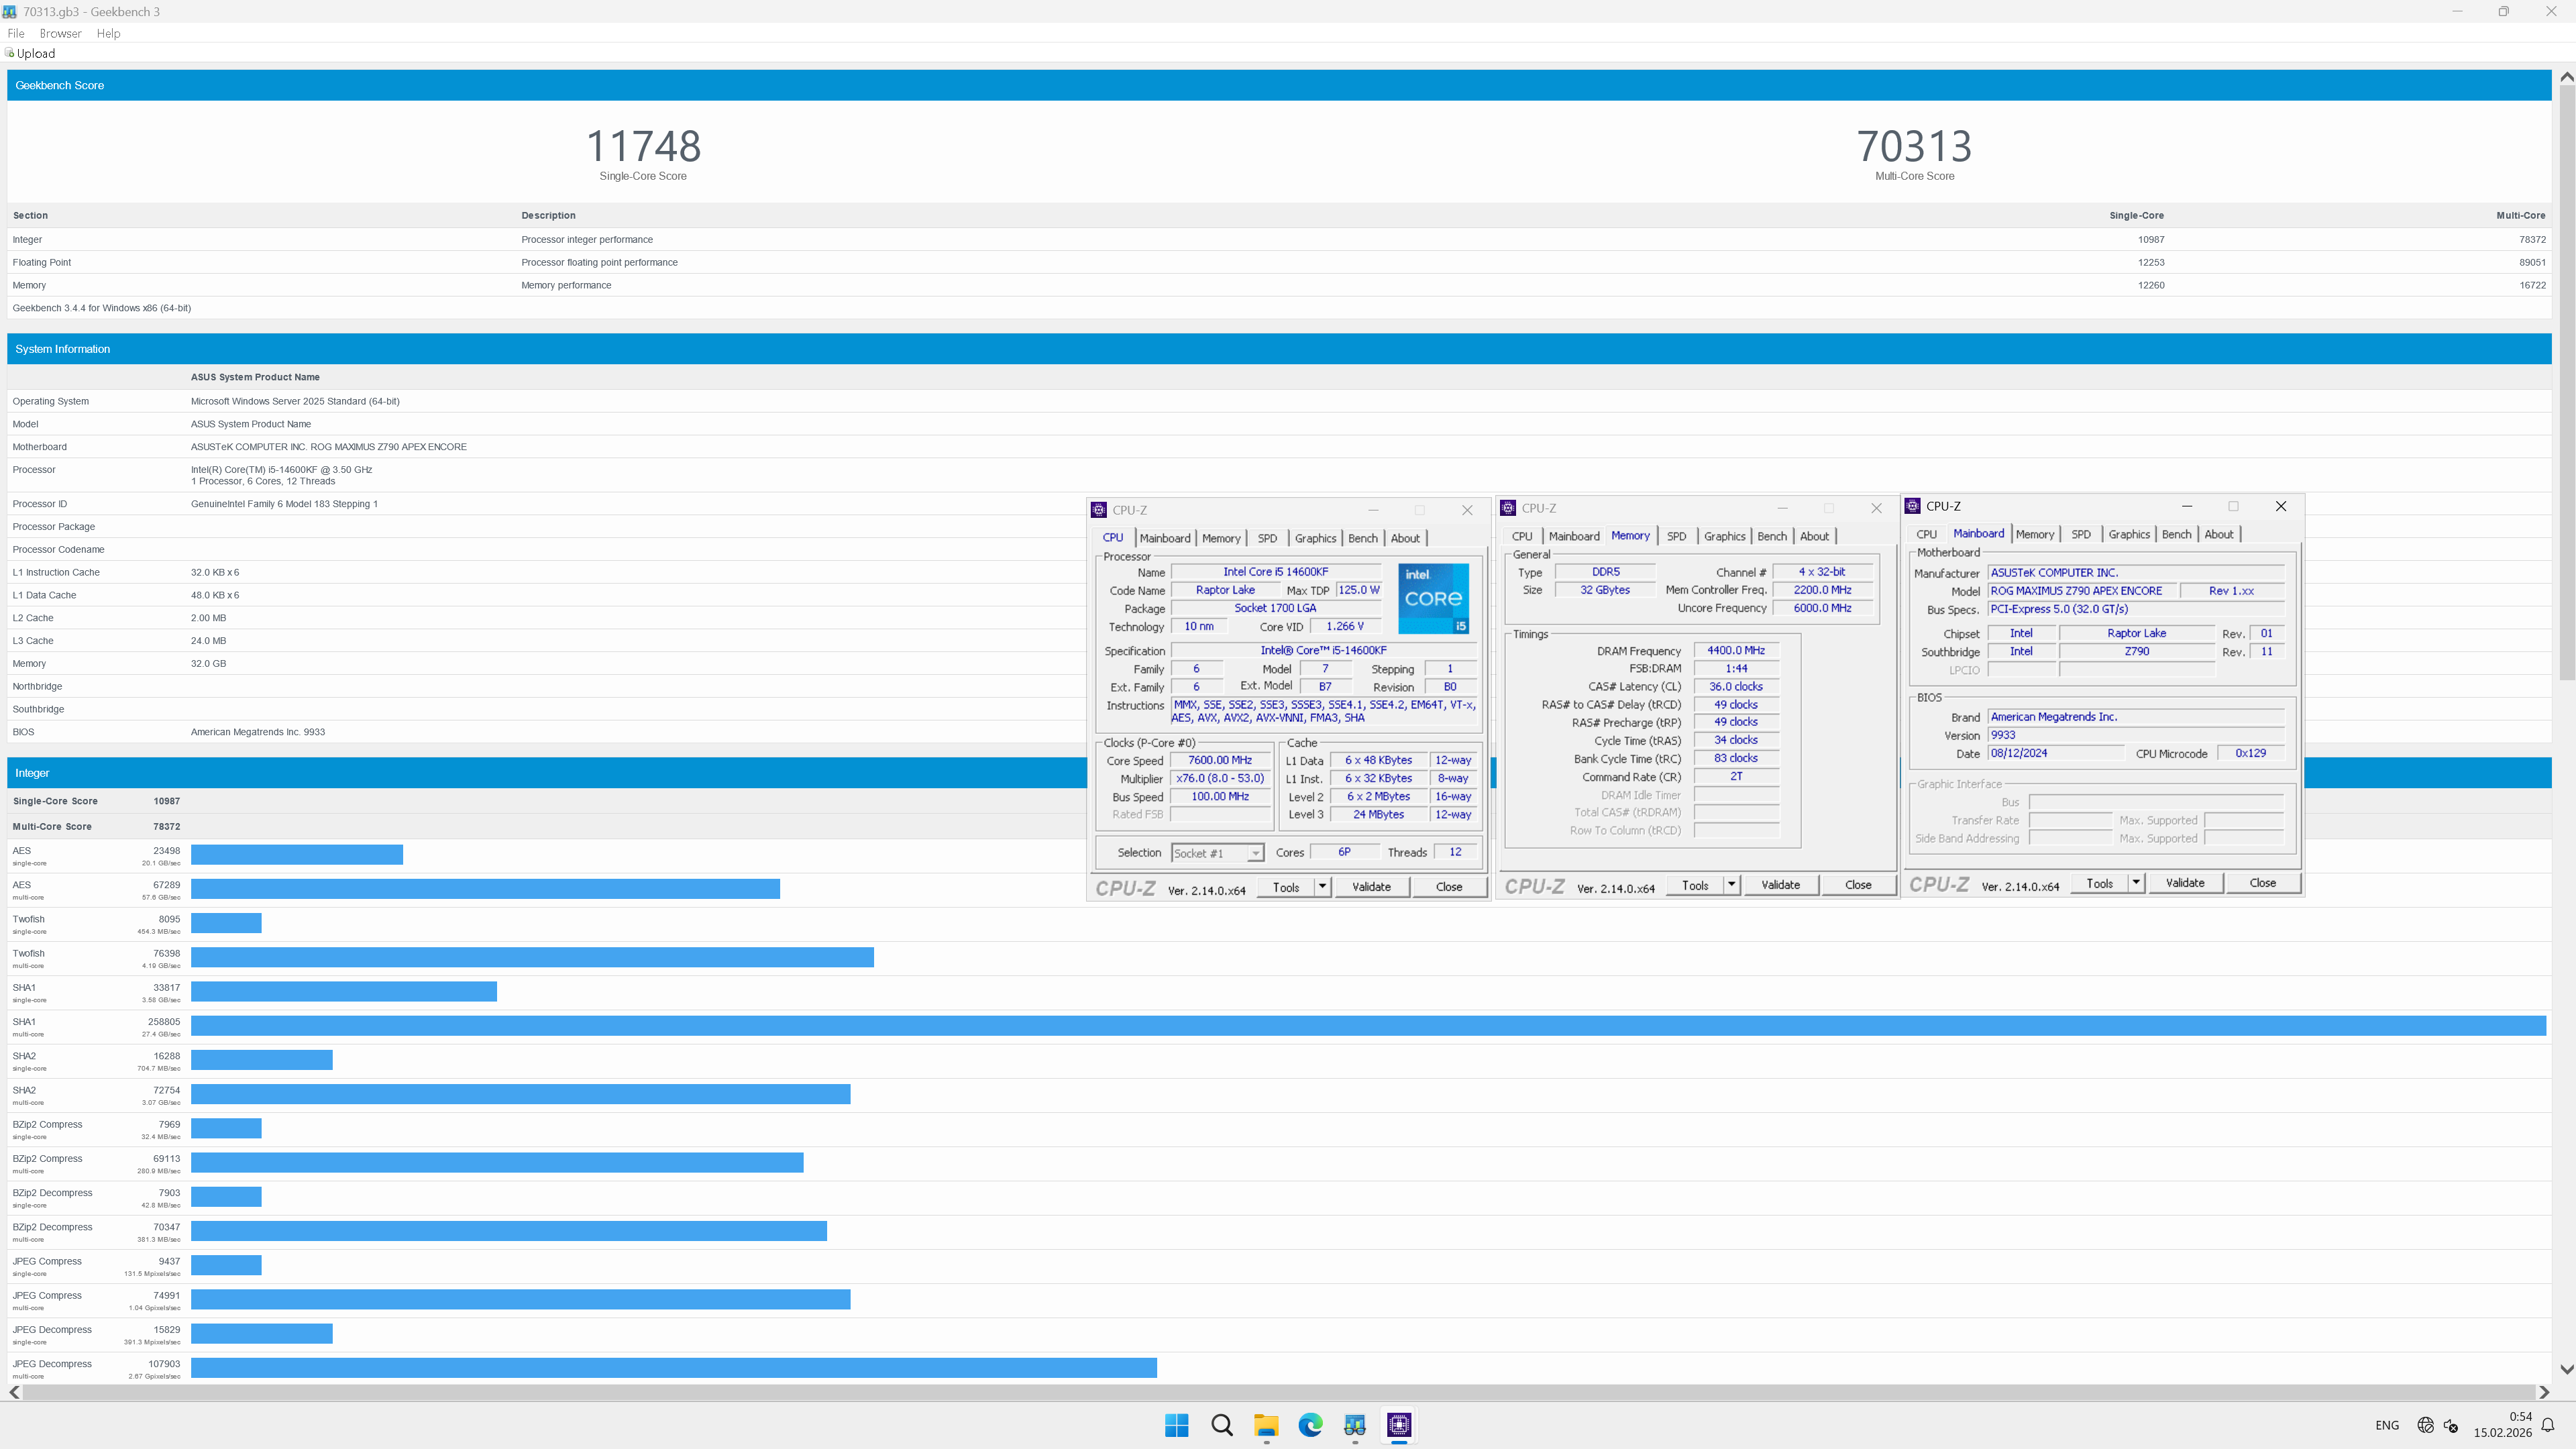Open the Help menu
The height and width of the screenshot is (1449, 2576).
coord(108,33)
